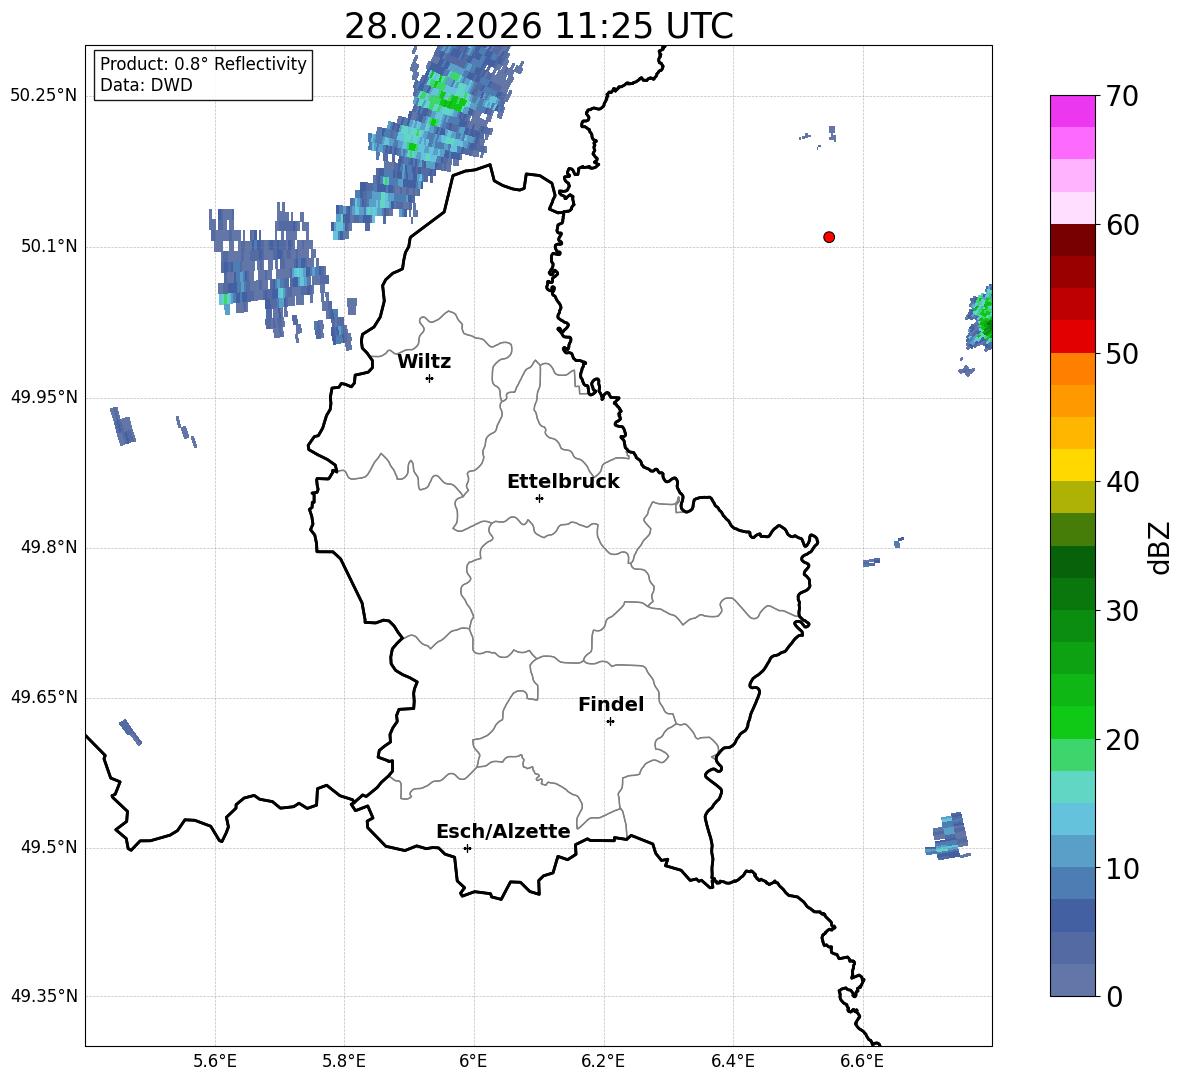Click the 5.6°E longitude label
This screenshot has height=1081, width=1184.
(x=215, y=1061)
